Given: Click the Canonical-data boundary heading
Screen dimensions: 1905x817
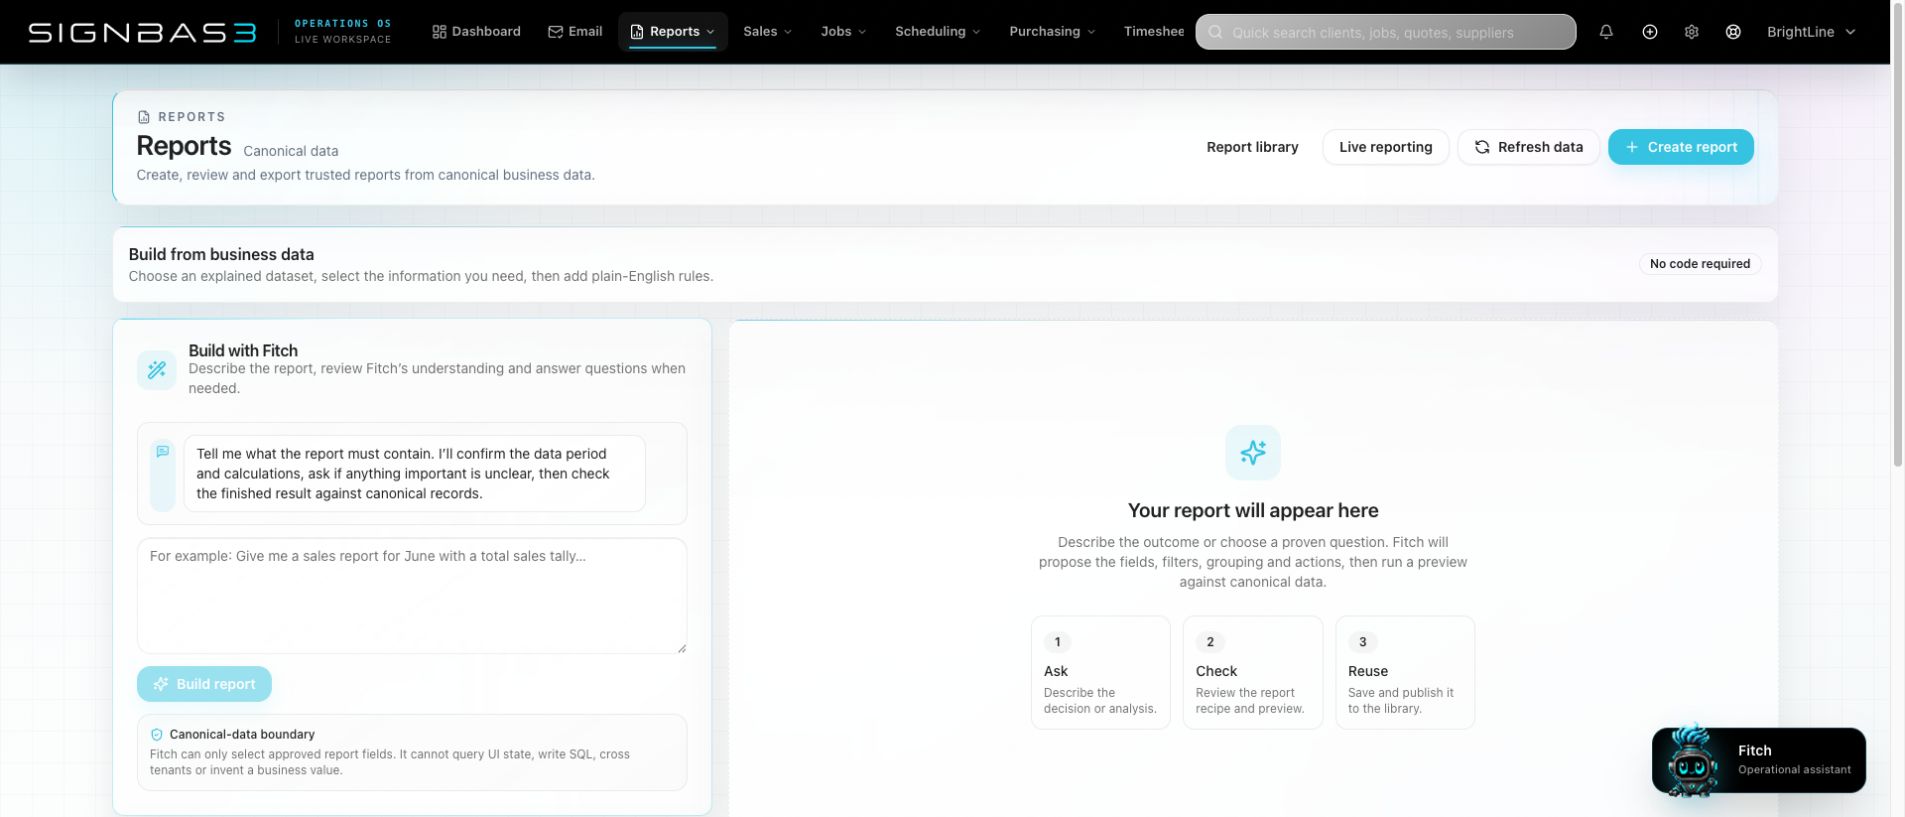Looking at the screenshot, I should point(242,734).
